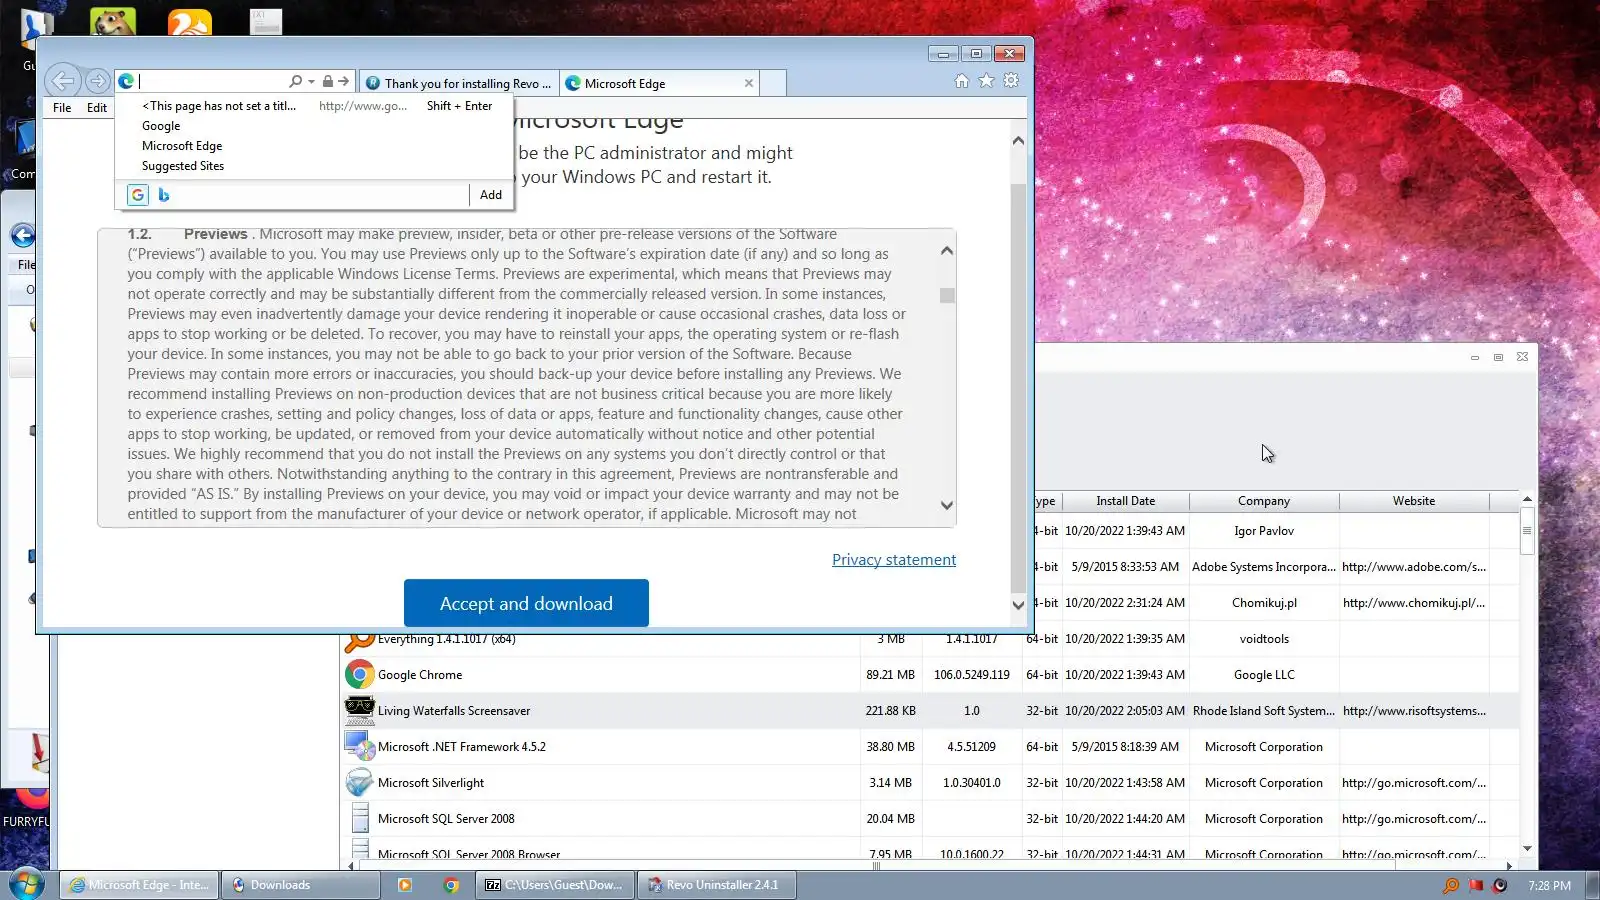
Task: Switch to Revo Uninstaller 2.4.1 taskbar button
Action: 716,885
